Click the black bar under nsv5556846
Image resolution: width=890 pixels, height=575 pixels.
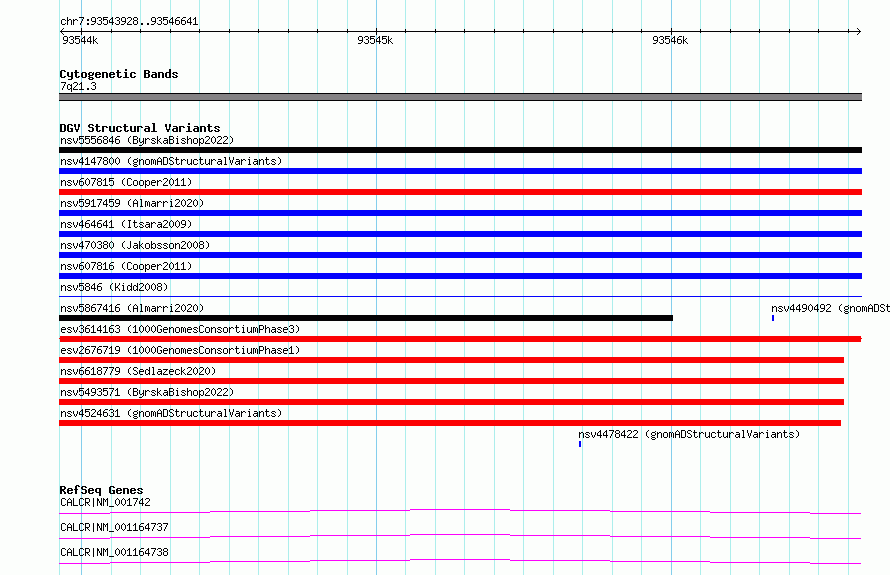460,150
